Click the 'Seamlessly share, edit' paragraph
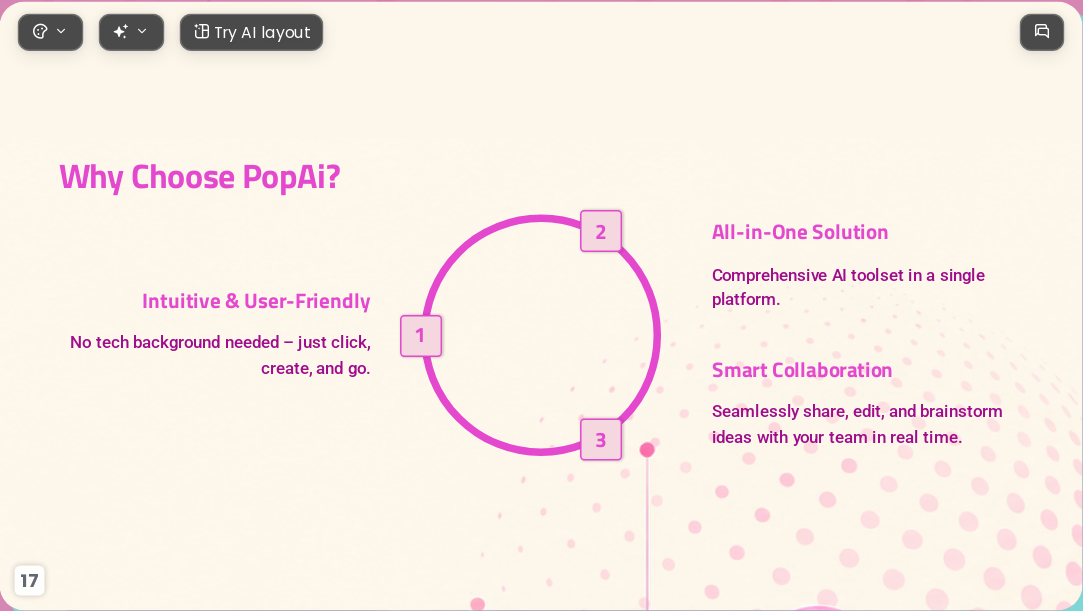1083x611 pixels. (857, 424)
